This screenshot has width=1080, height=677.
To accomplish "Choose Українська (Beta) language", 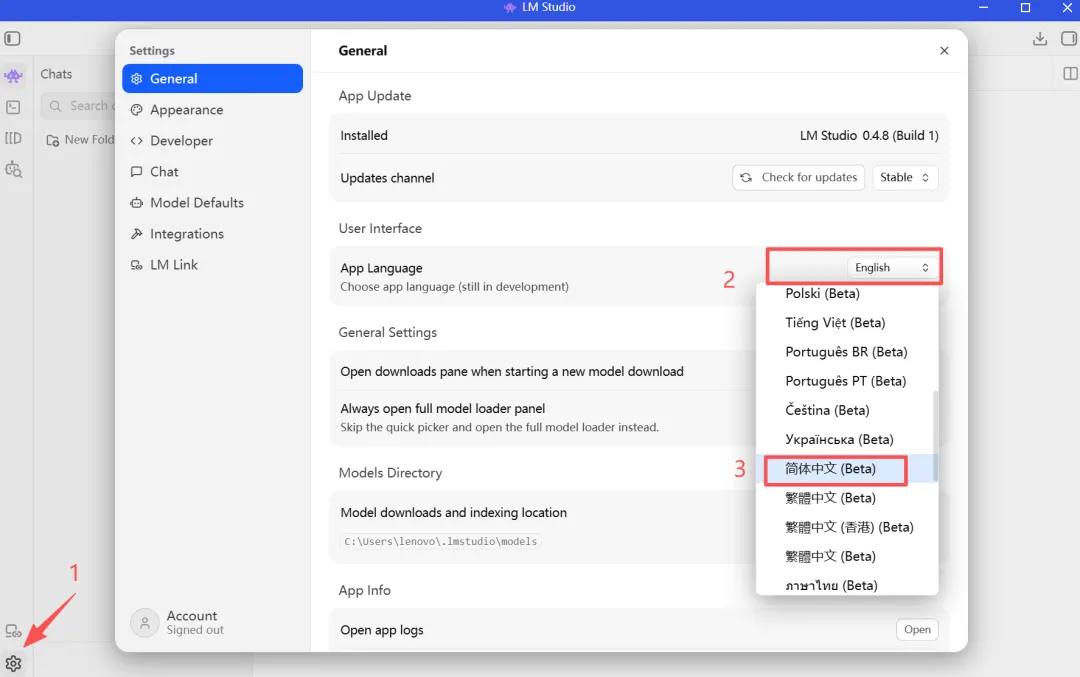I will [x=847, y=439].
